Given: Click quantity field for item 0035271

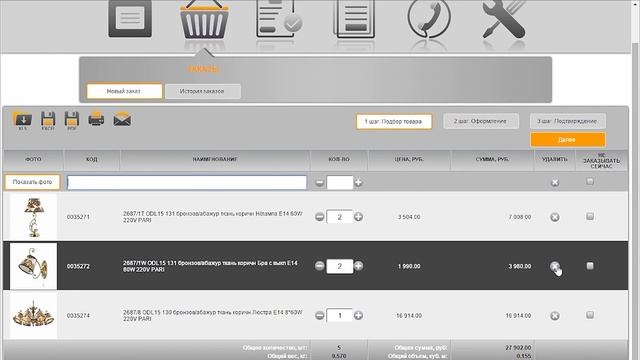Looking at the screenshot, I should [x=340, y=217].
